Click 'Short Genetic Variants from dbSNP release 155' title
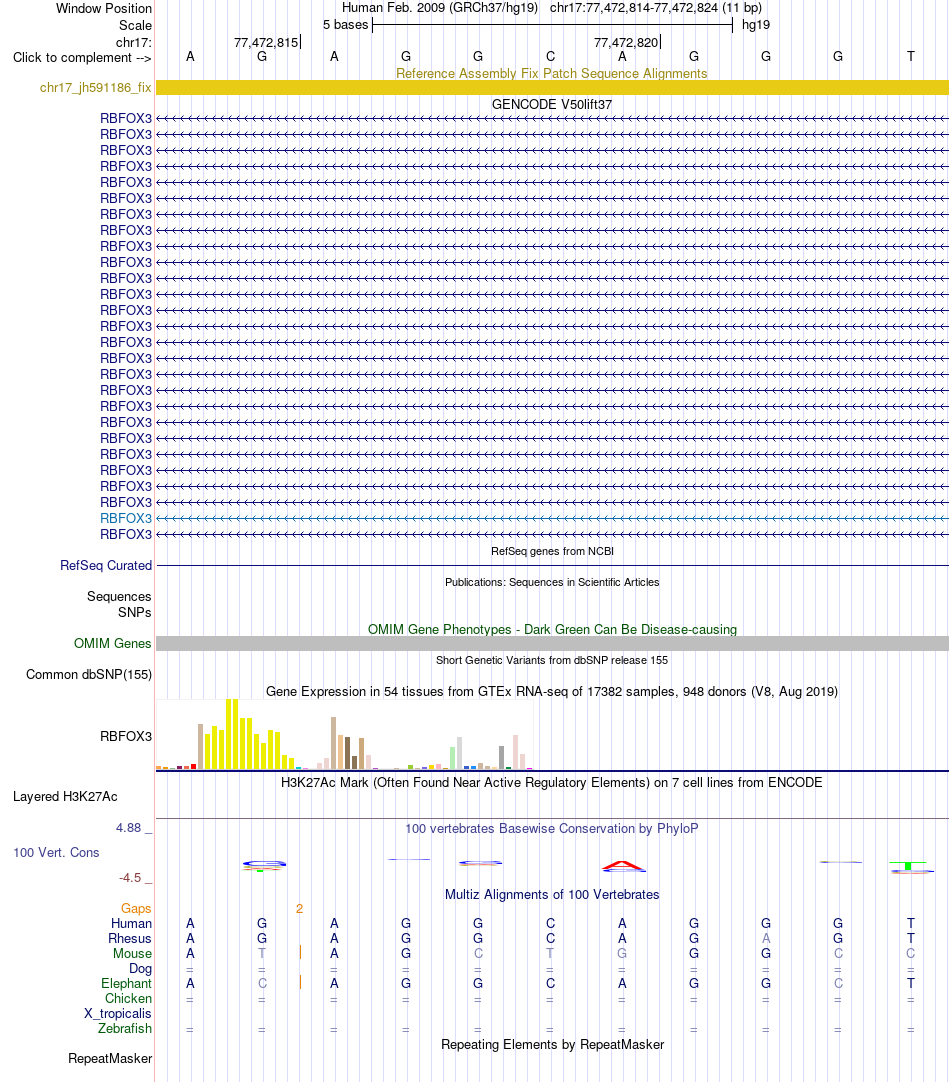The image size is (950, 1082). click(552, 660)
